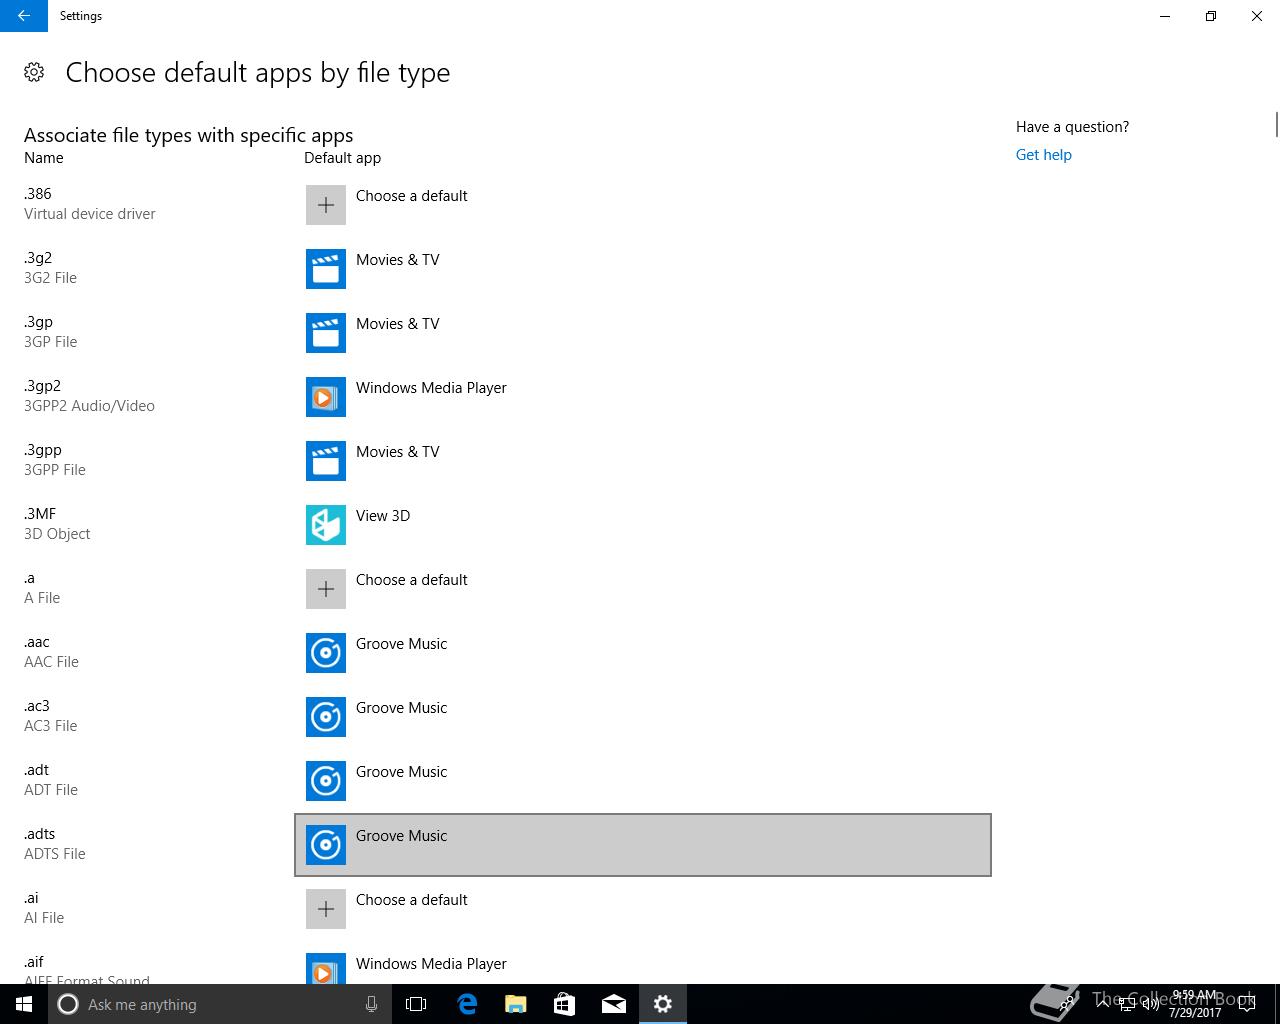Screen dimensions: 1280x1024
Task: Click the Groove Music icon for .adt
Action: pos(326,781)
